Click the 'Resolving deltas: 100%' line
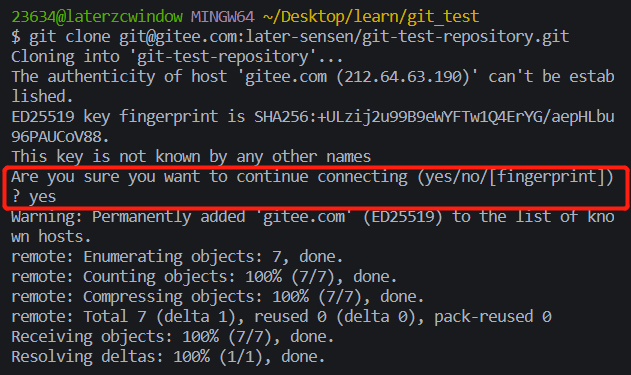 168,357
